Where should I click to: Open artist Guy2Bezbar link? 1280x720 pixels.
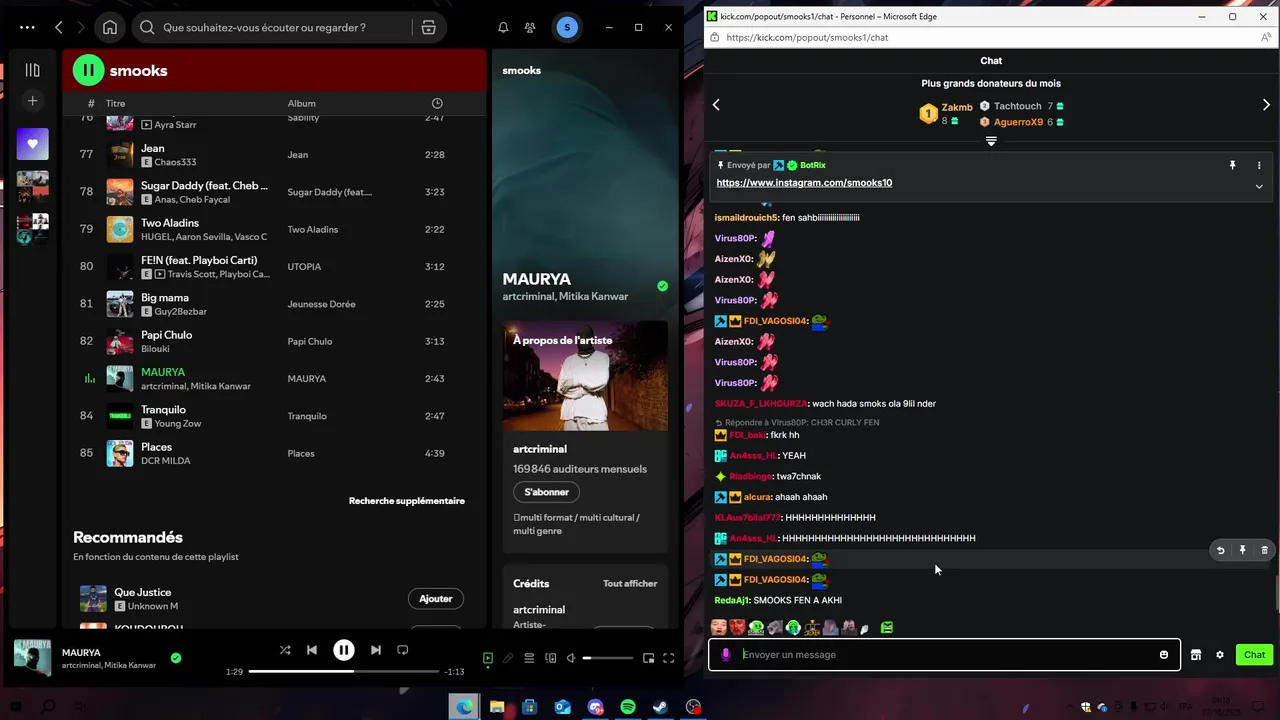(x=181, y=312)
